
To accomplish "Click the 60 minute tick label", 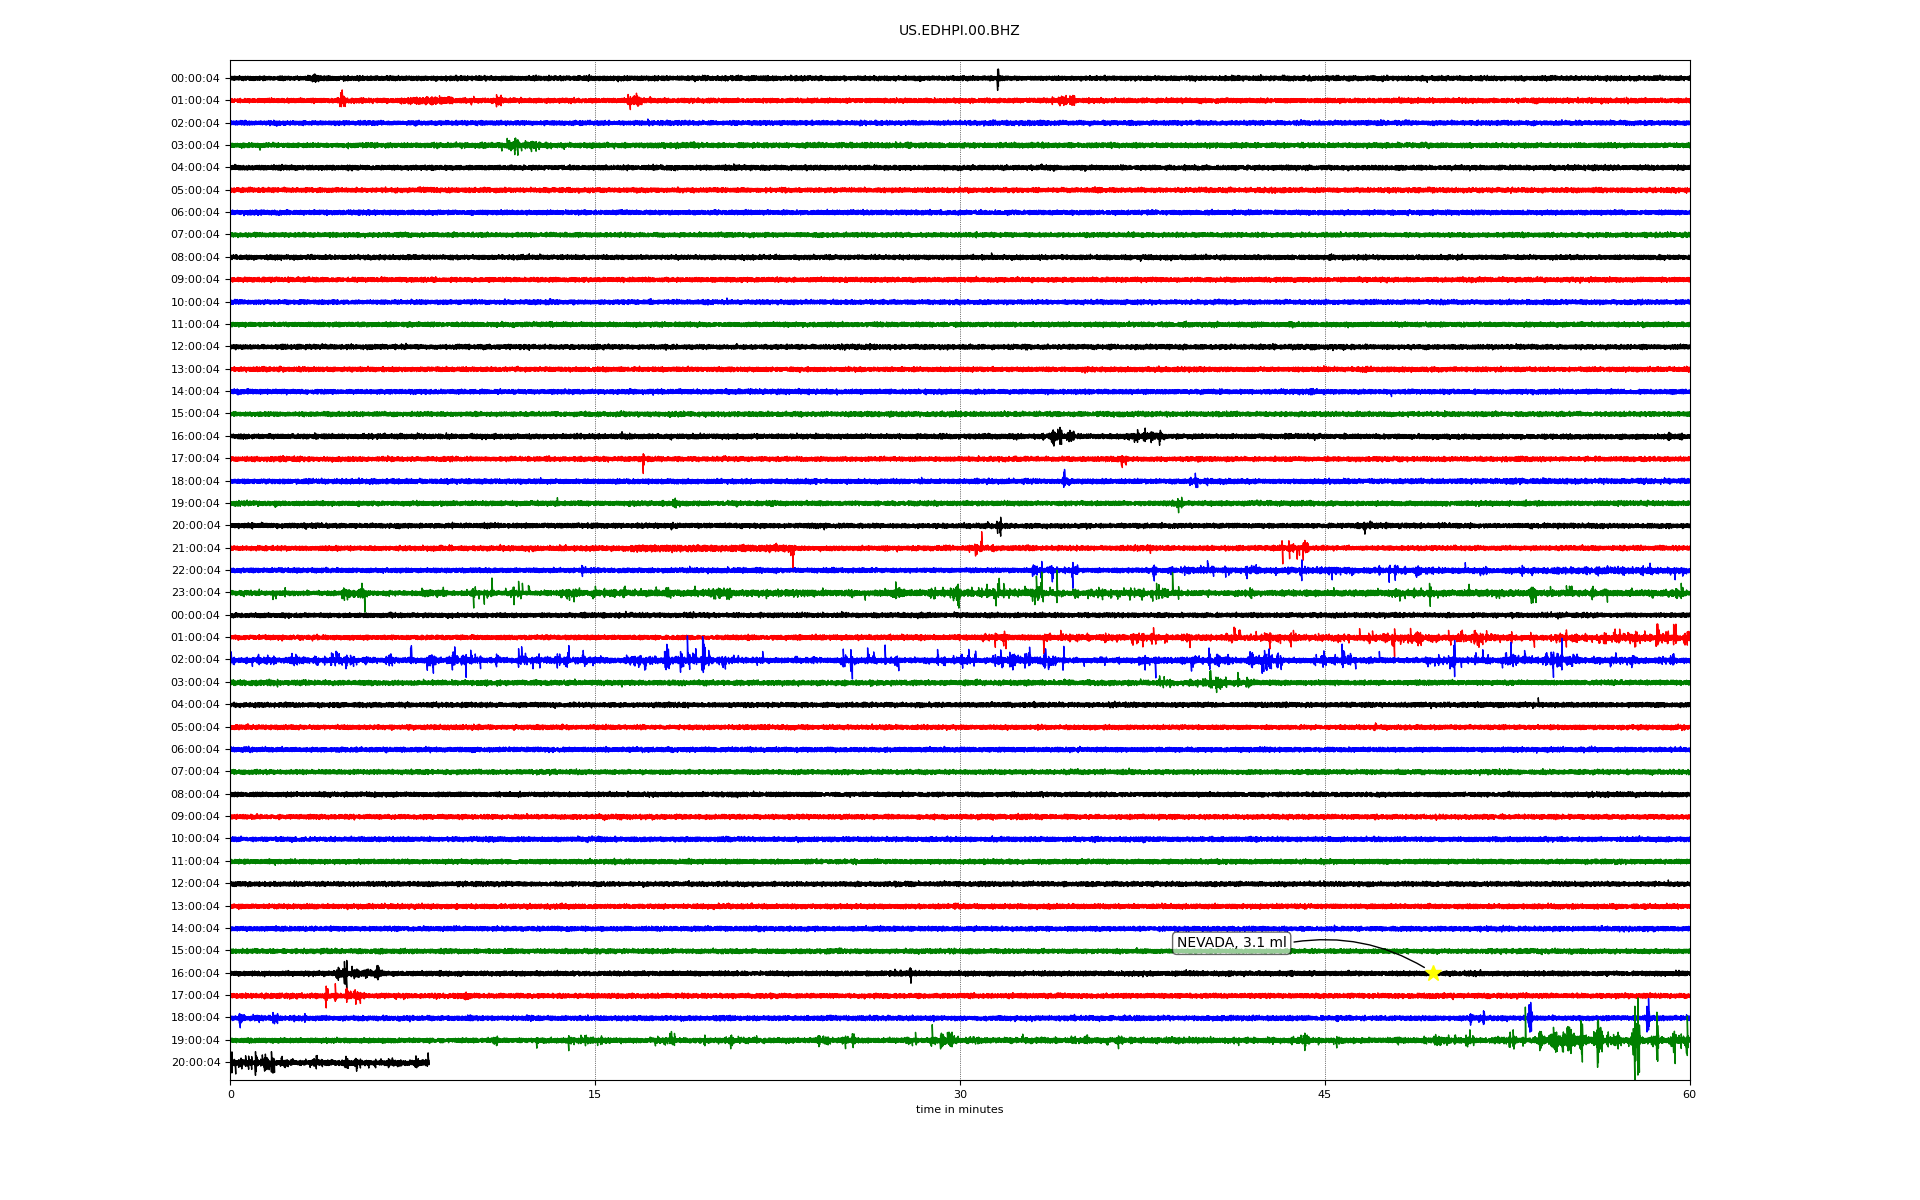I will [x=1689, y=1094].
